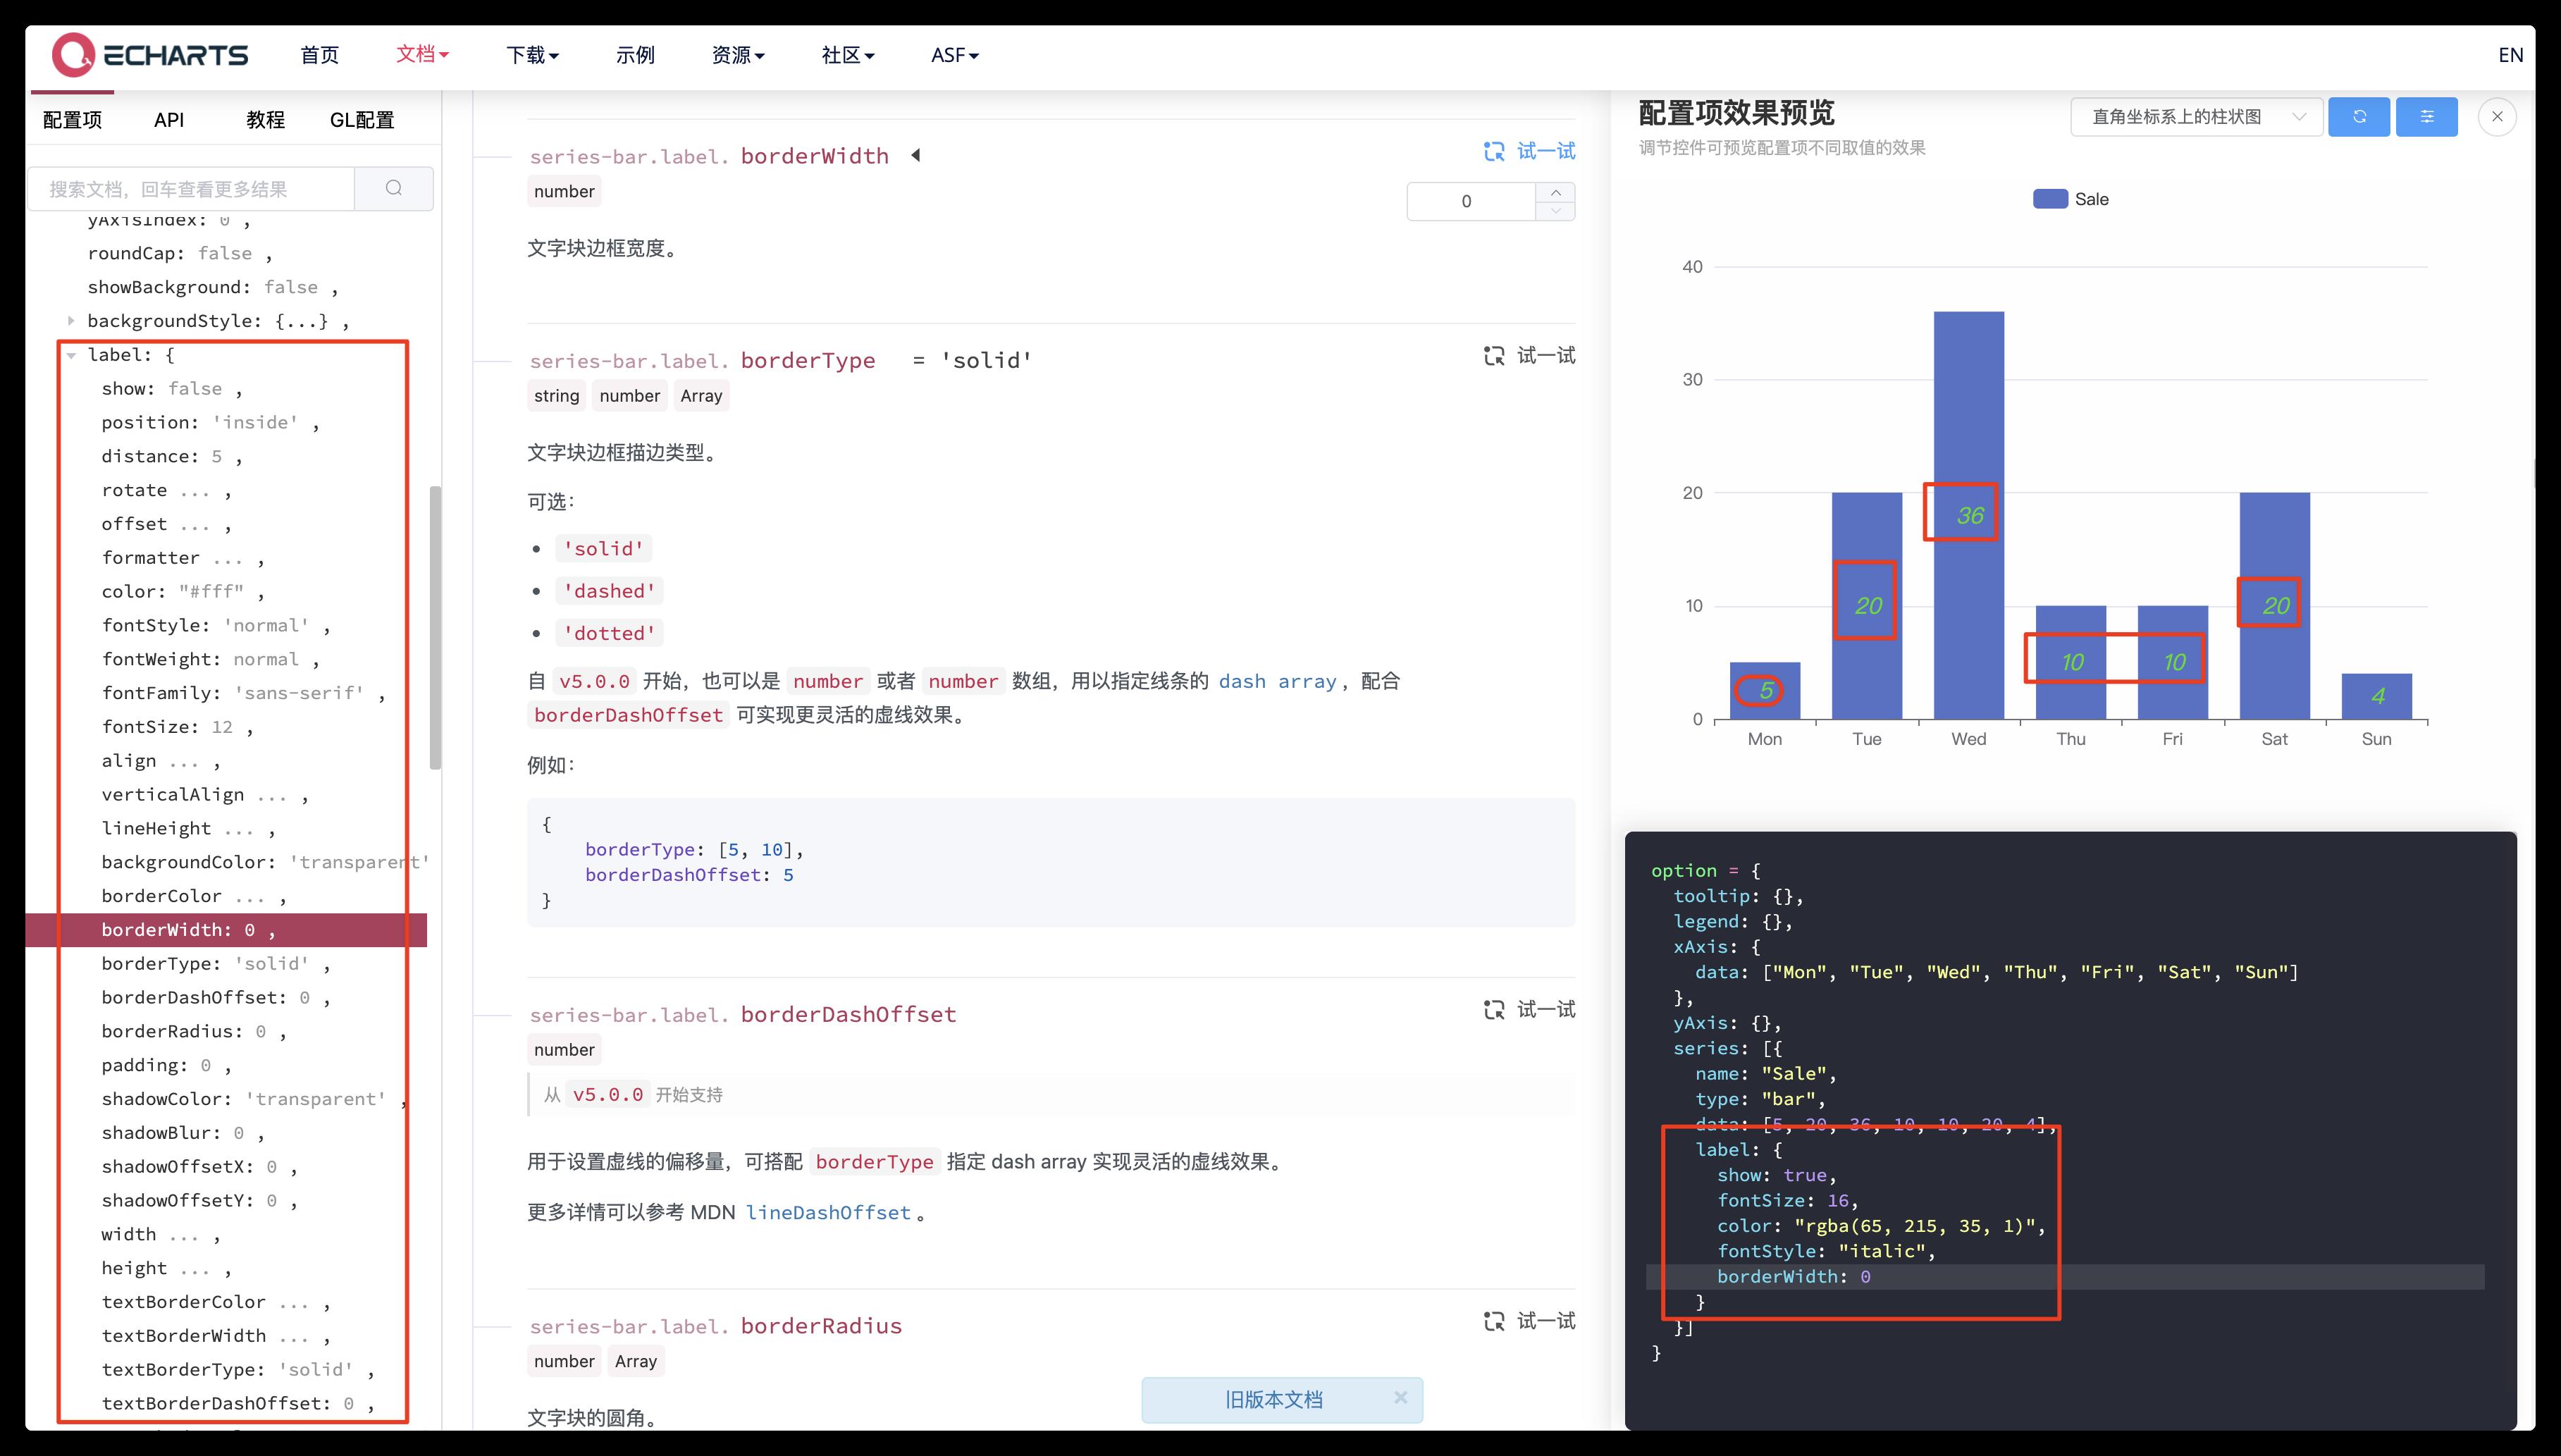Click the 试一试 icon beside borderWidth
Image resolution: width=2561 pixels, height=1456 pixels.
(x=1494, y=151)
